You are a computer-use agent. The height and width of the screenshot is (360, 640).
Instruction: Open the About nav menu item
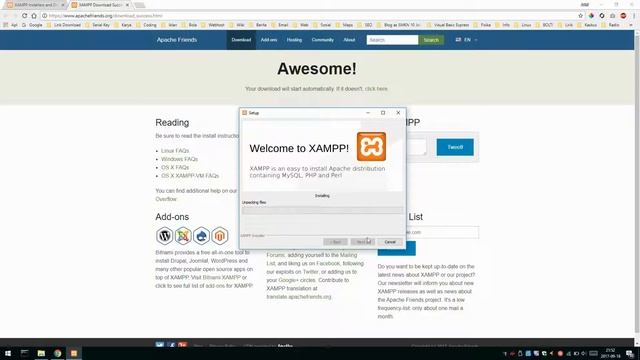349,40
